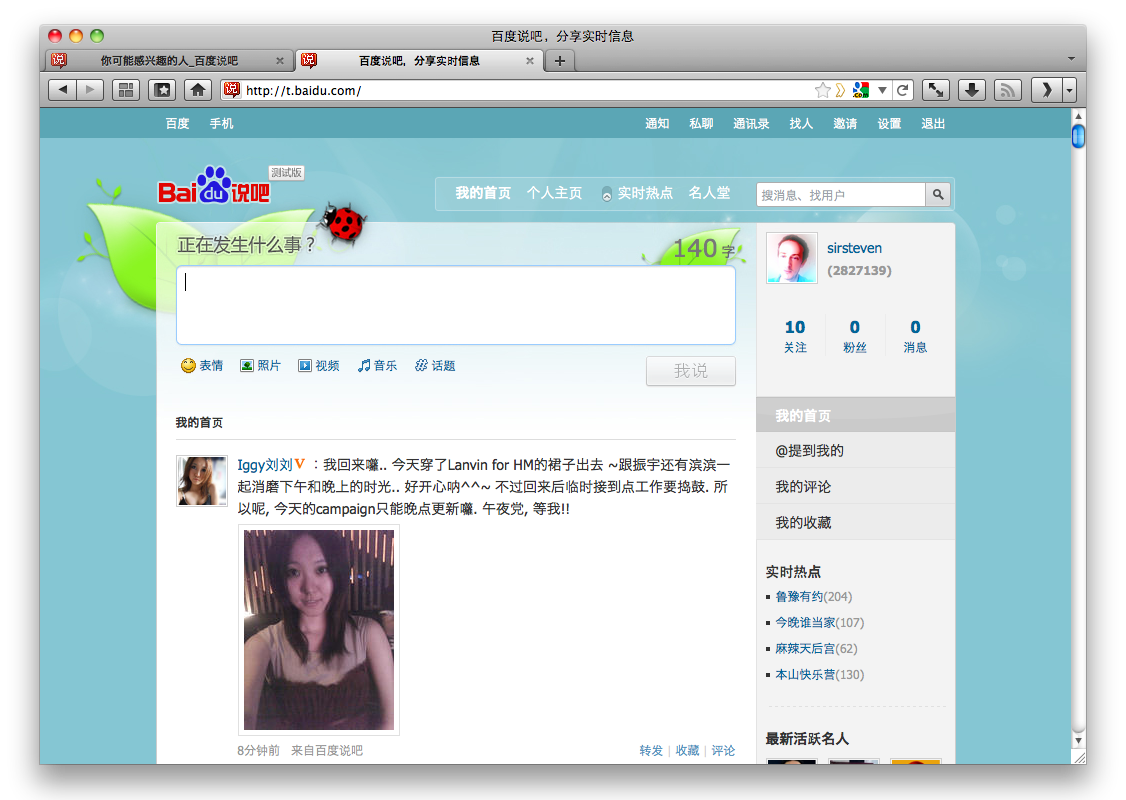
Task: Open the 手机 link in the top bar
Action: [221, 124]
